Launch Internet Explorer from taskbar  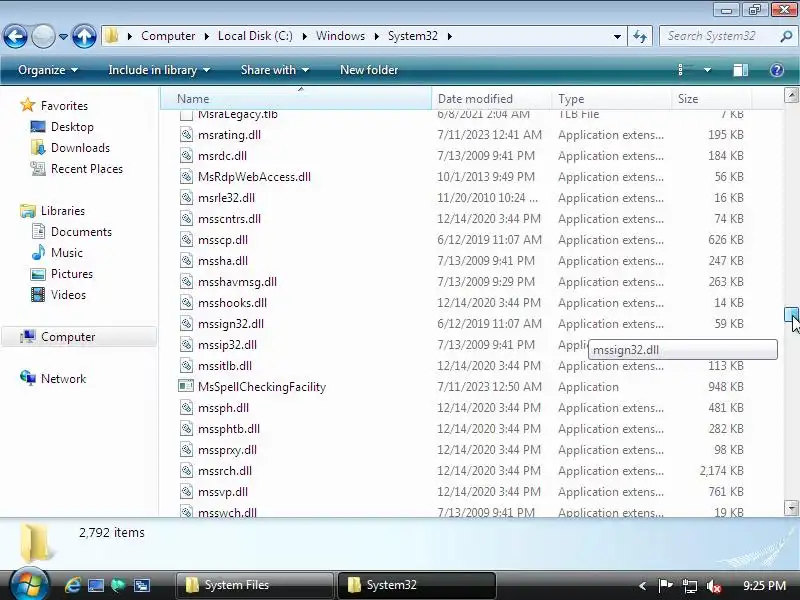pyautogui.click(x=72, y=585)
